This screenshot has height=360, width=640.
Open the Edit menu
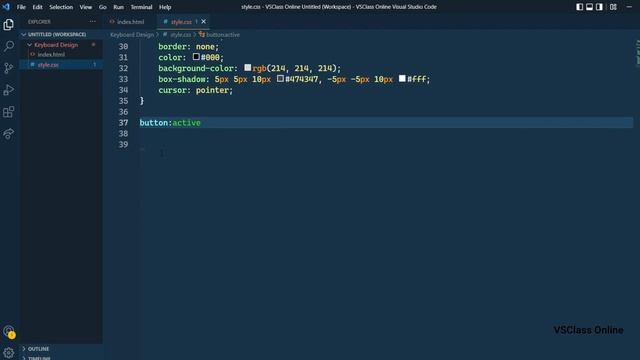38,7
